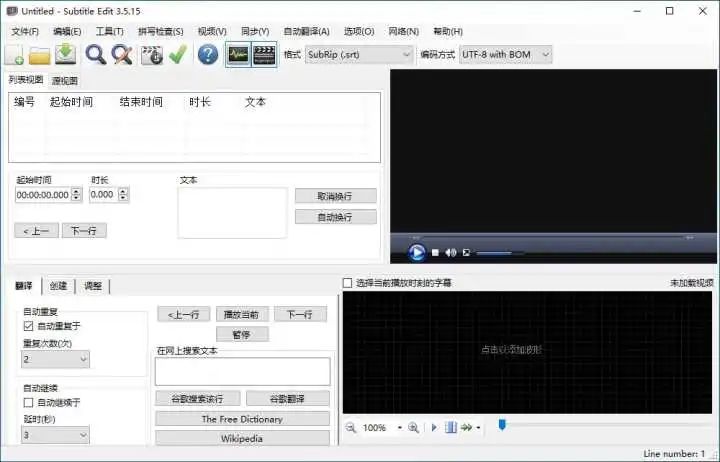Click the waveform position slider handle

(502, 425)
